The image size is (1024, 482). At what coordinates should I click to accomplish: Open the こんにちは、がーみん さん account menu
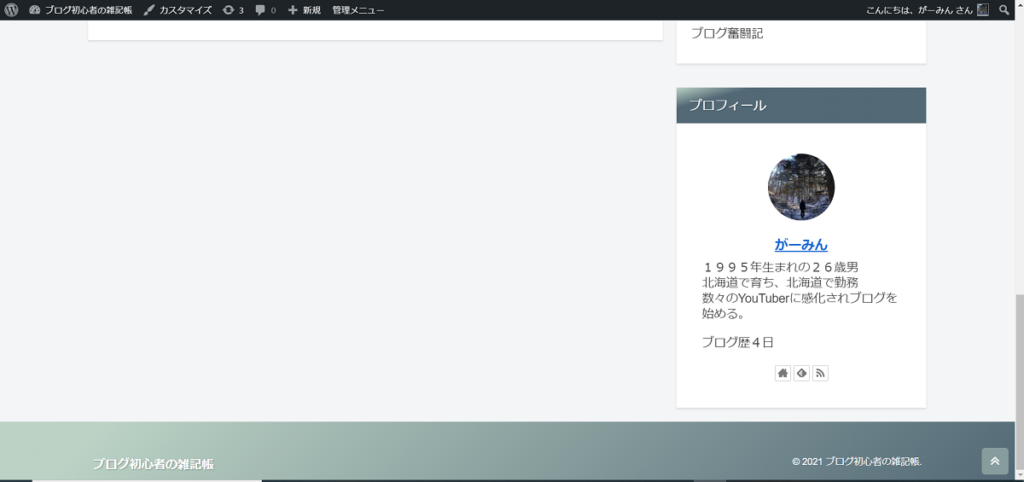(927, 10)
